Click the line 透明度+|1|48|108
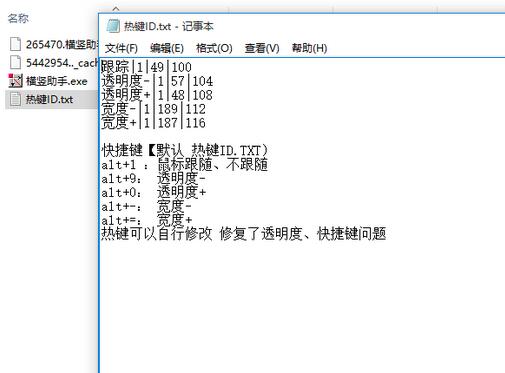This screenshot has width=505, height=373. 157,95
